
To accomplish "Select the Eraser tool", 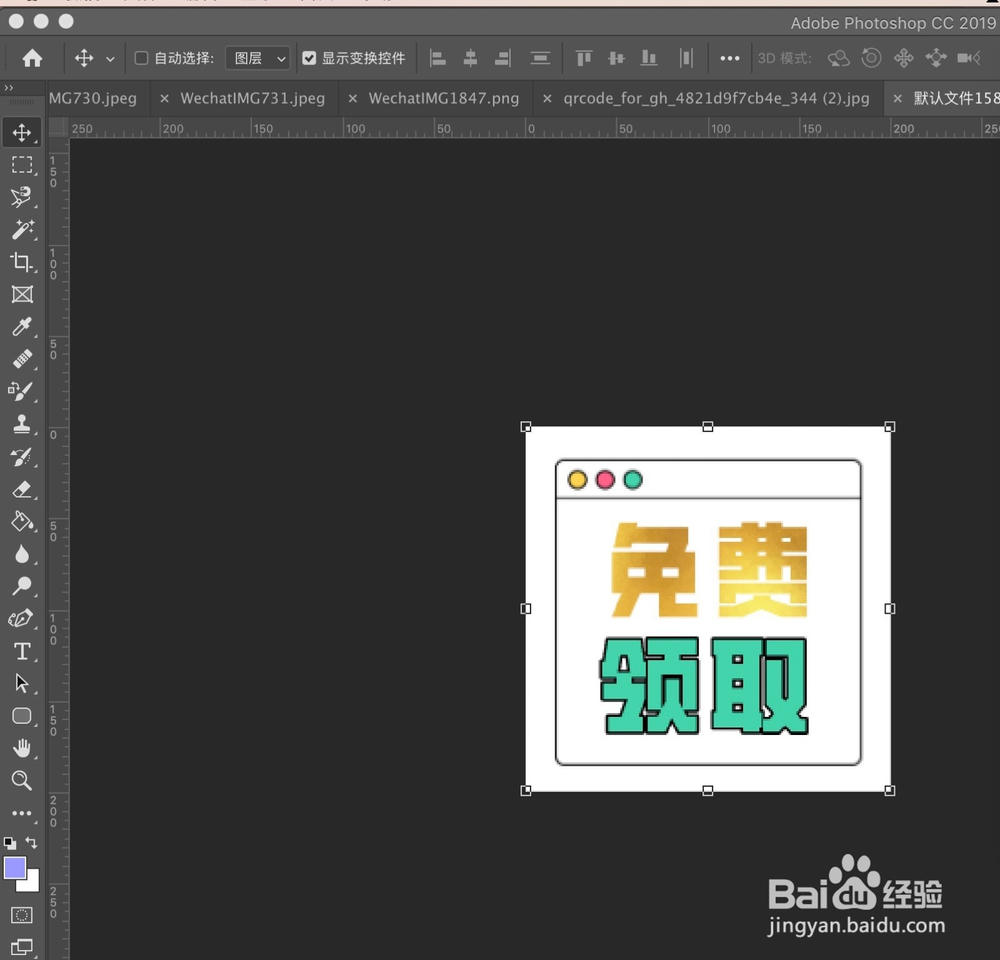I will coord(22,489).
